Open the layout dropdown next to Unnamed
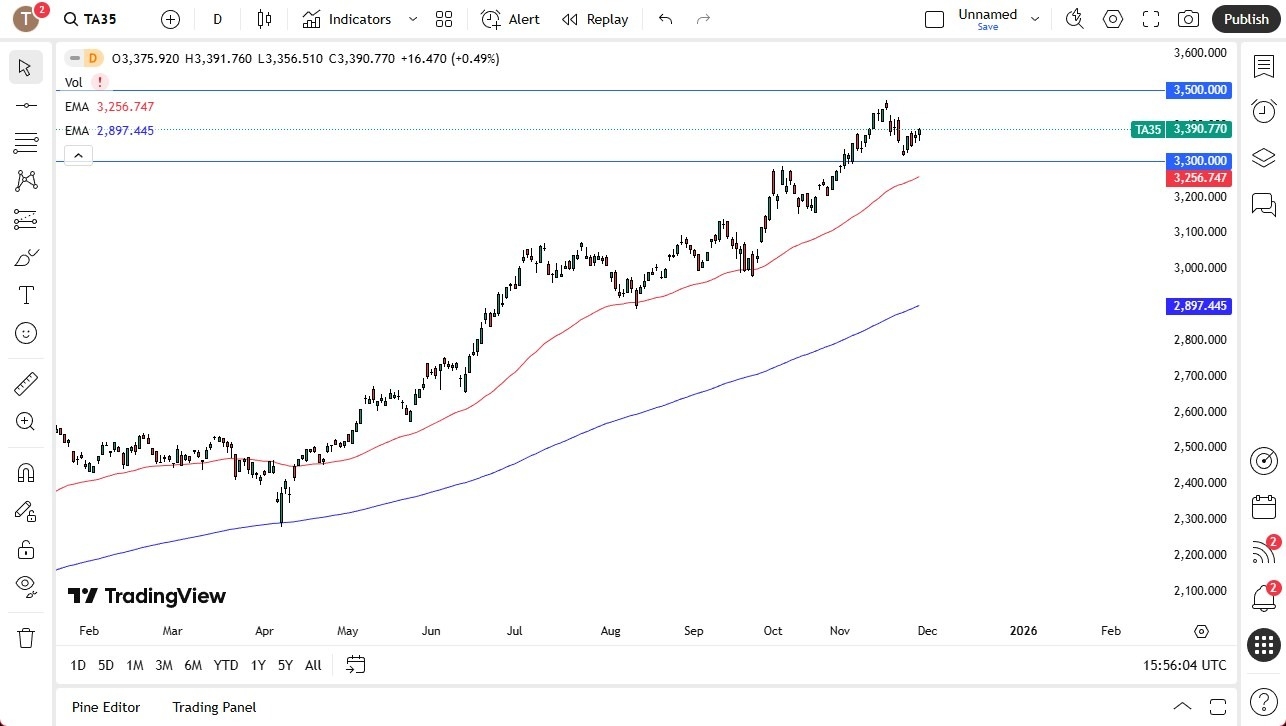Screen dimensions: 1286x726 click(1035, 18)
